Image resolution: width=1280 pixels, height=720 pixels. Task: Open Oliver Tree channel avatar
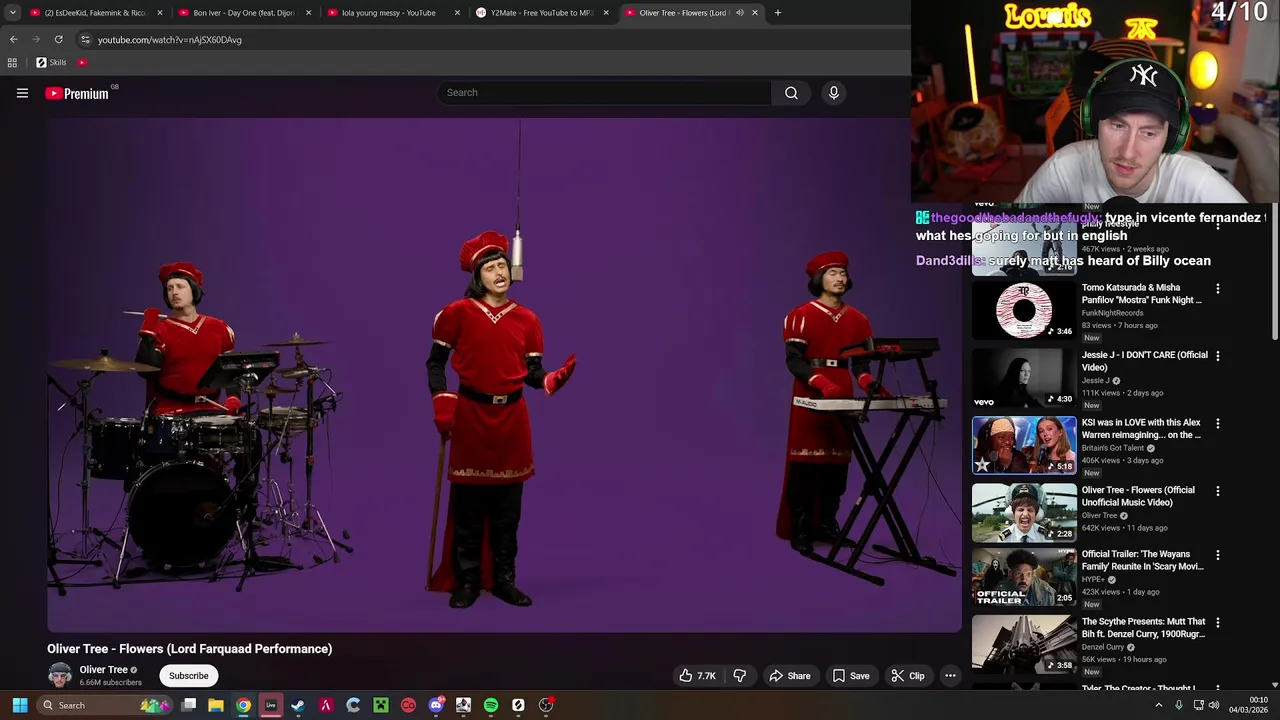pyautogui.click(x=60, y=675)
